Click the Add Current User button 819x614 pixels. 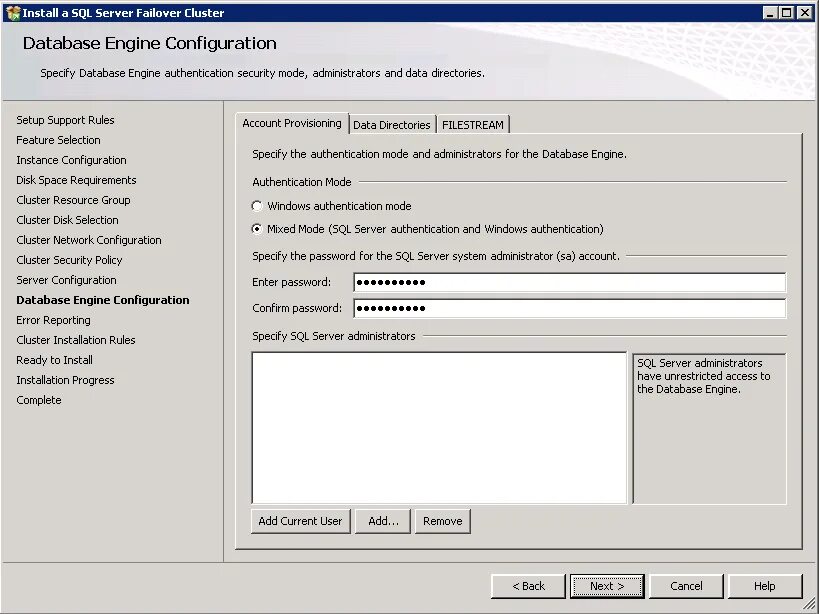coord(300,520)
